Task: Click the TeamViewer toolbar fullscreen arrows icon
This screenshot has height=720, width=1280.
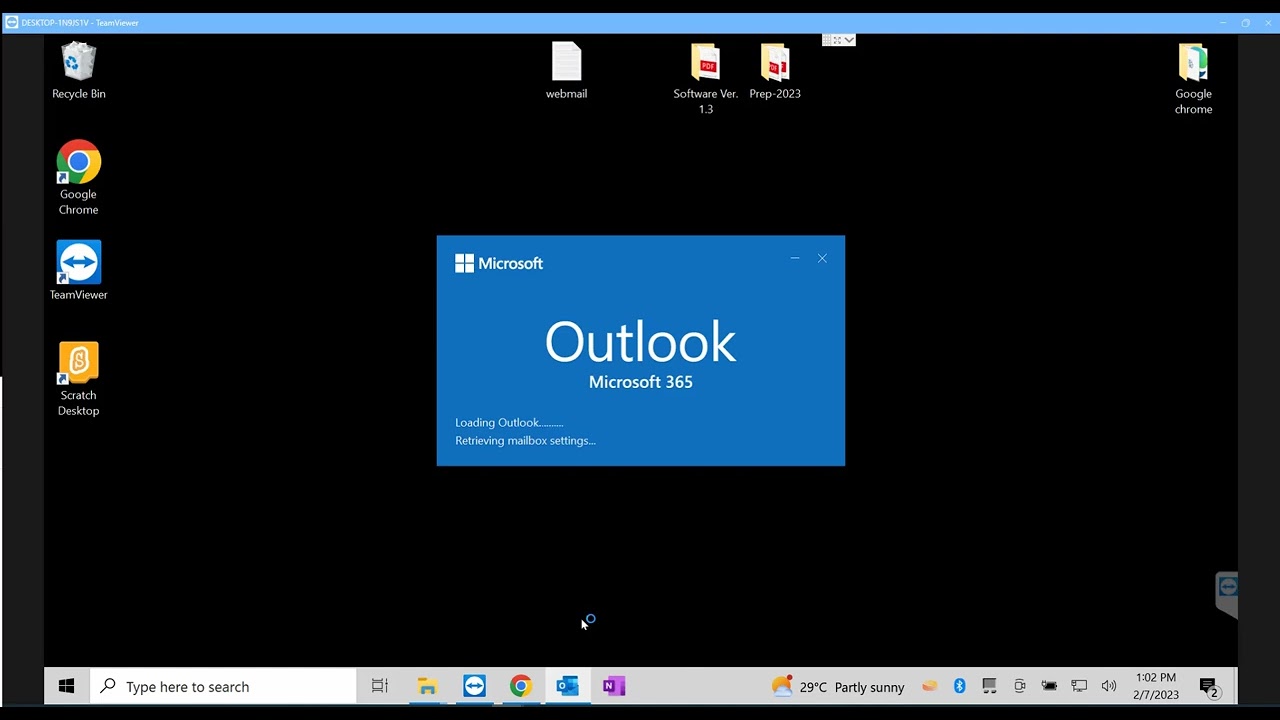Action: pyautogui.click(x=837, y=40)
